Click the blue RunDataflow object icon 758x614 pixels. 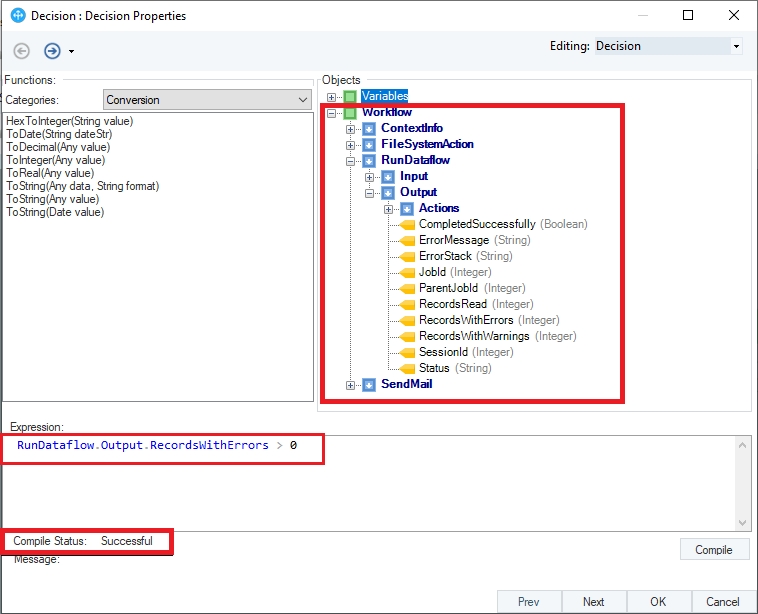369,160
